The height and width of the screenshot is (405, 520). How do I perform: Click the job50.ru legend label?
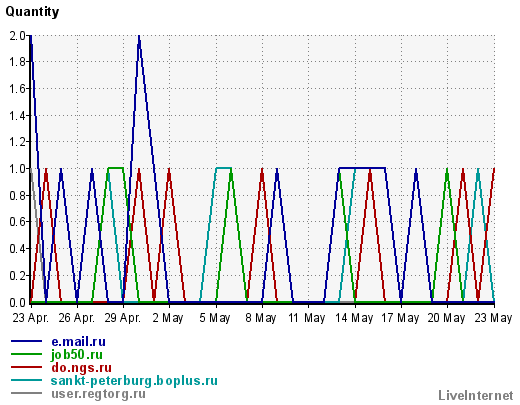(x=77, y=355)
